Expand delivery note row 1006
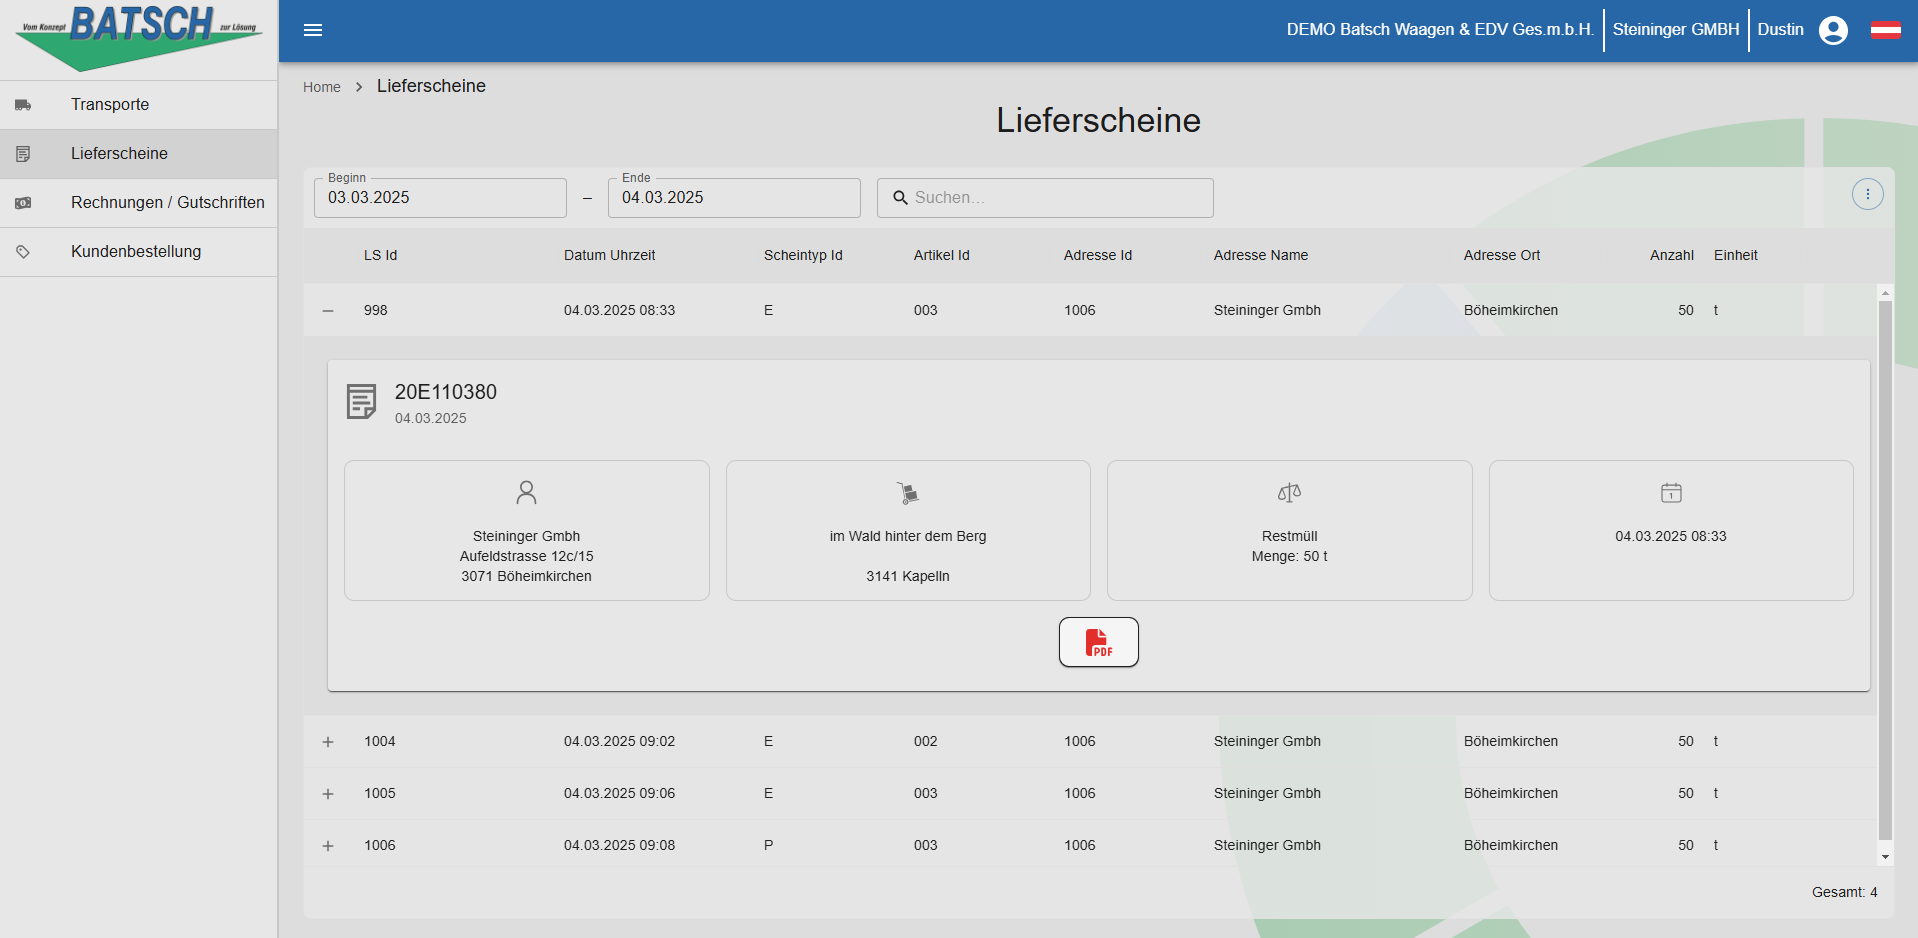The height and width of the screenshot is (938, 1918). (x=328, y=846)
